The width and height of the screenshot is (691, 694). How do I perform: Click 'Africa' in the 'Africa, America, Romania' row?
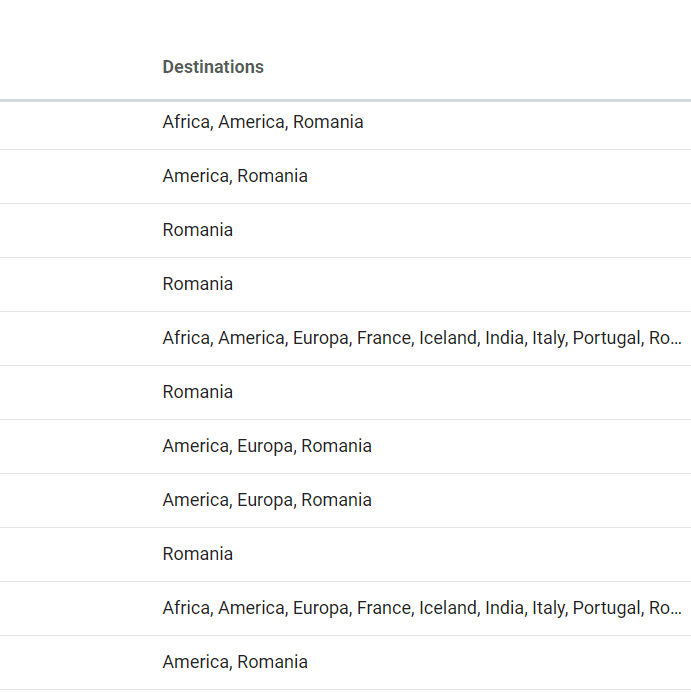coord(186,122)
